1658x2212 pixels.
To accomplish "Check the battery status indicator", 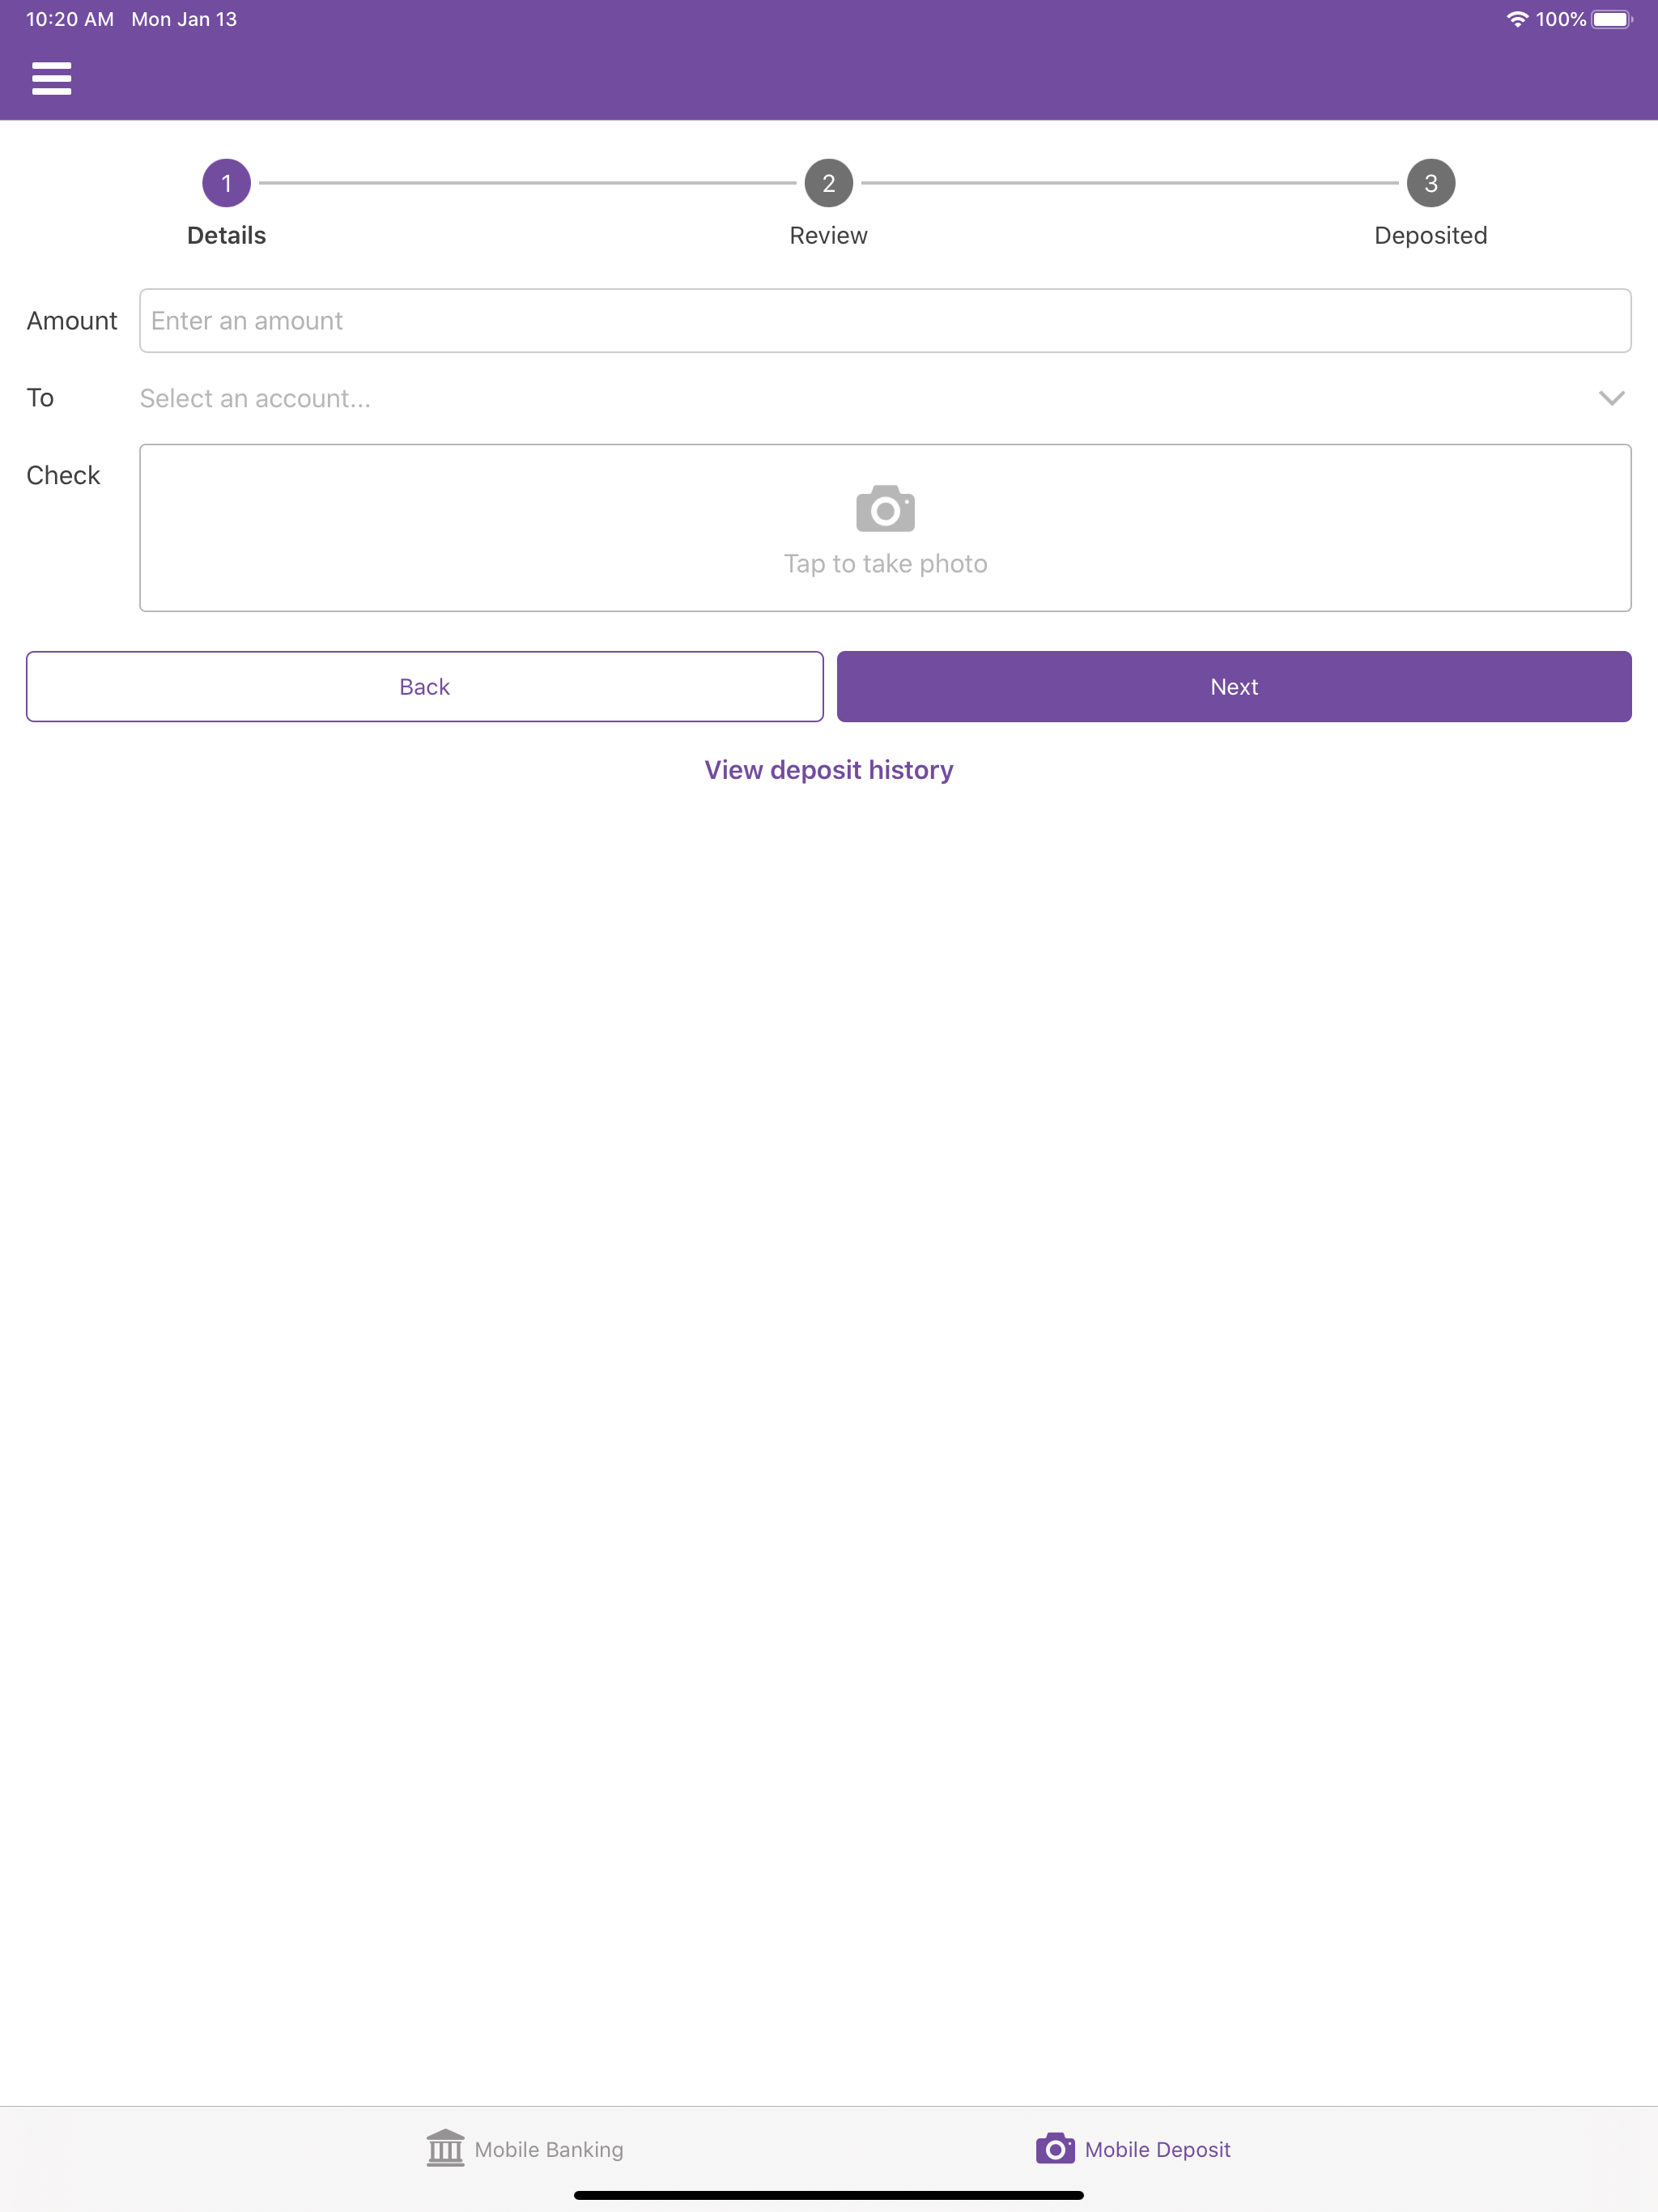I will pos(1612,19).
